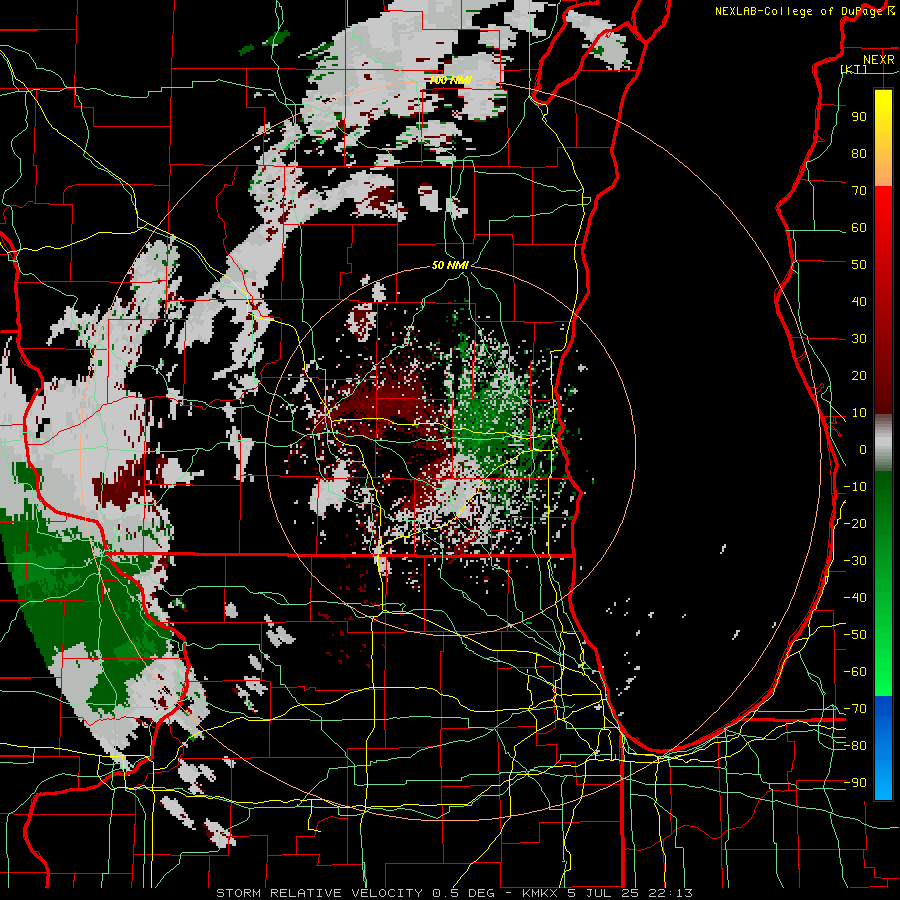
Task: Click the 90 value on velocity legend
Action: (859, 117)
